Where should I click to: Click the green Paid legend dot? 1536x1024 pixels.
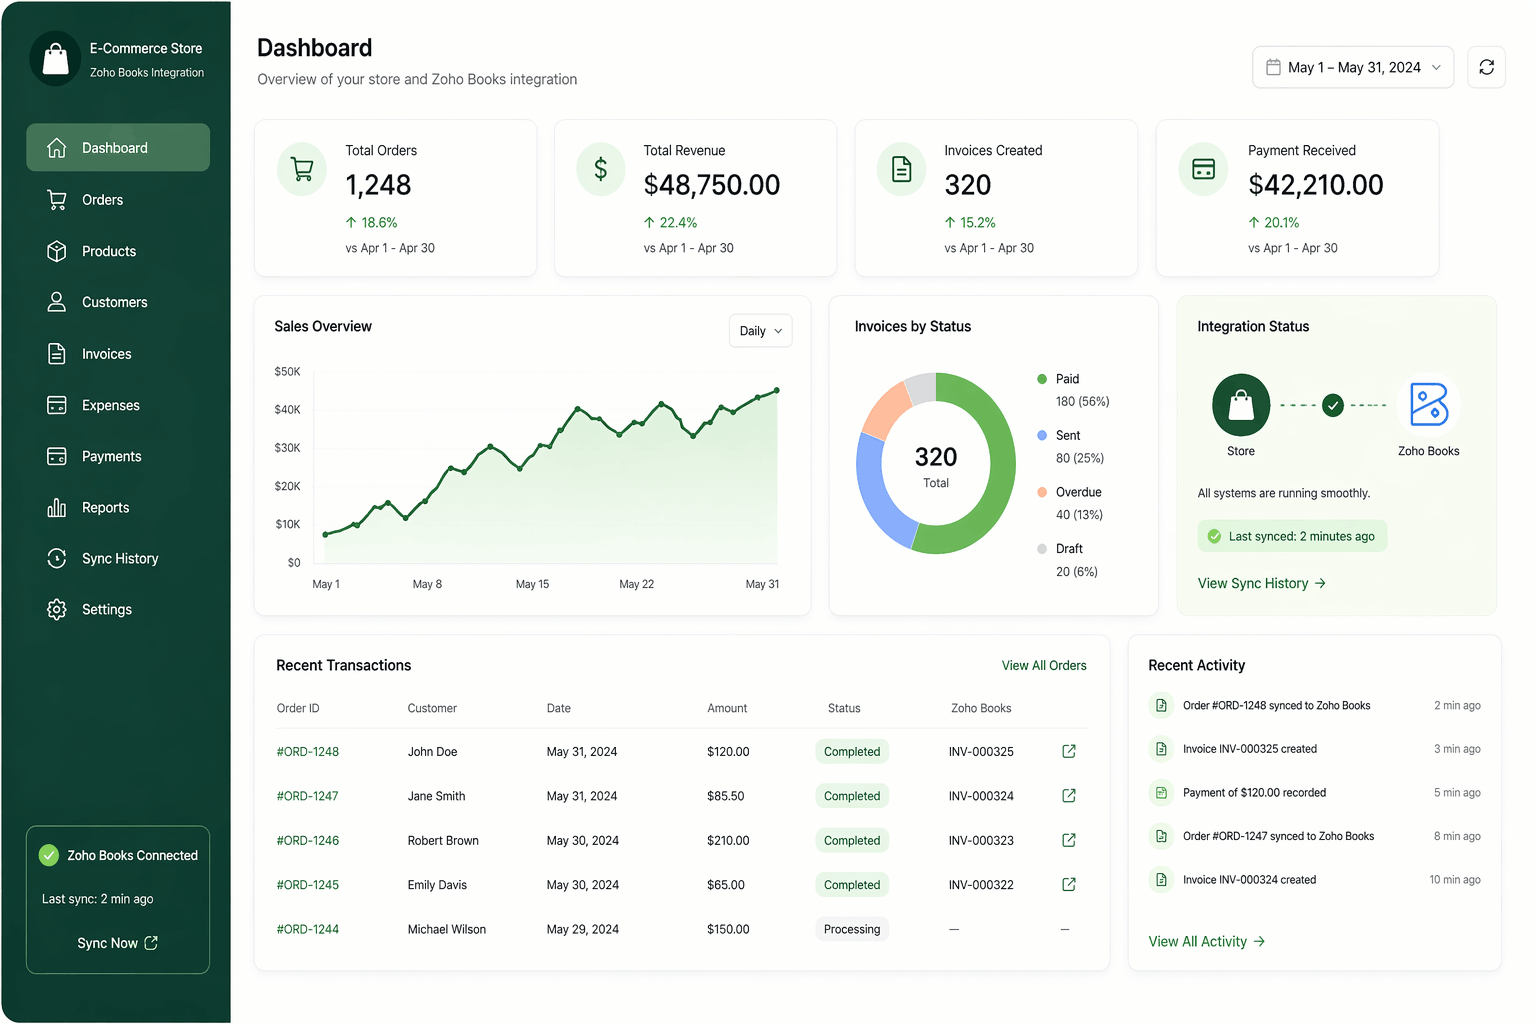point(1042,379)
